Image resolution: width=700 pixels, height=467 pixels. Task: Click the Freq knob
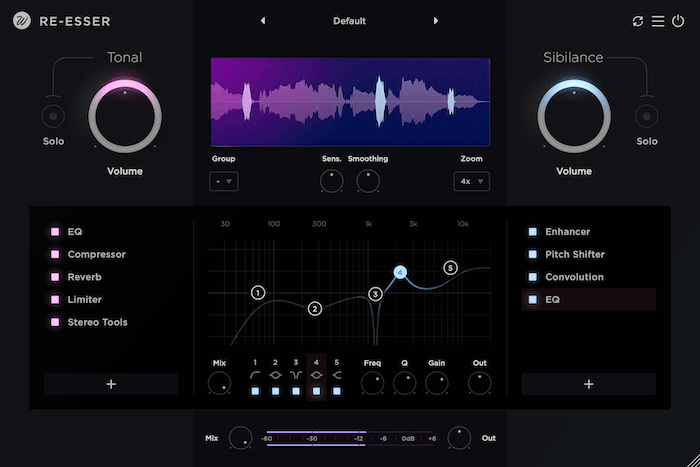372,384
